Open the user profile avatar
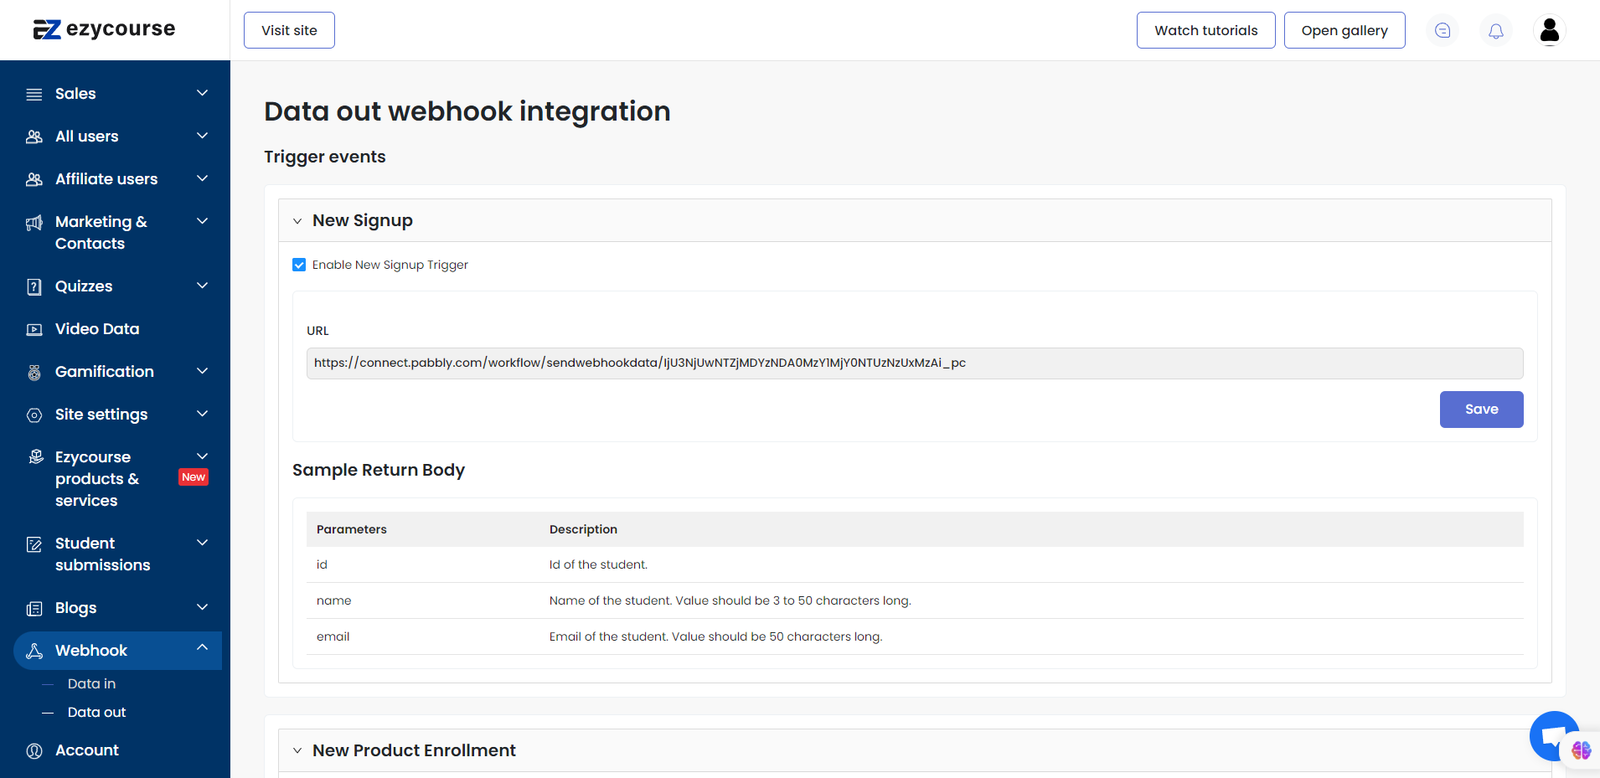The image size is (1600, 778). (x=1549, y=31)
